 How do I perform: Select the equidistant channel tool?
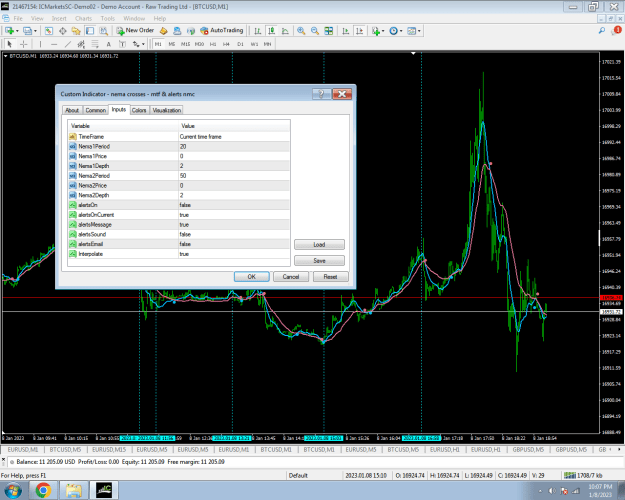click(81, 44)
